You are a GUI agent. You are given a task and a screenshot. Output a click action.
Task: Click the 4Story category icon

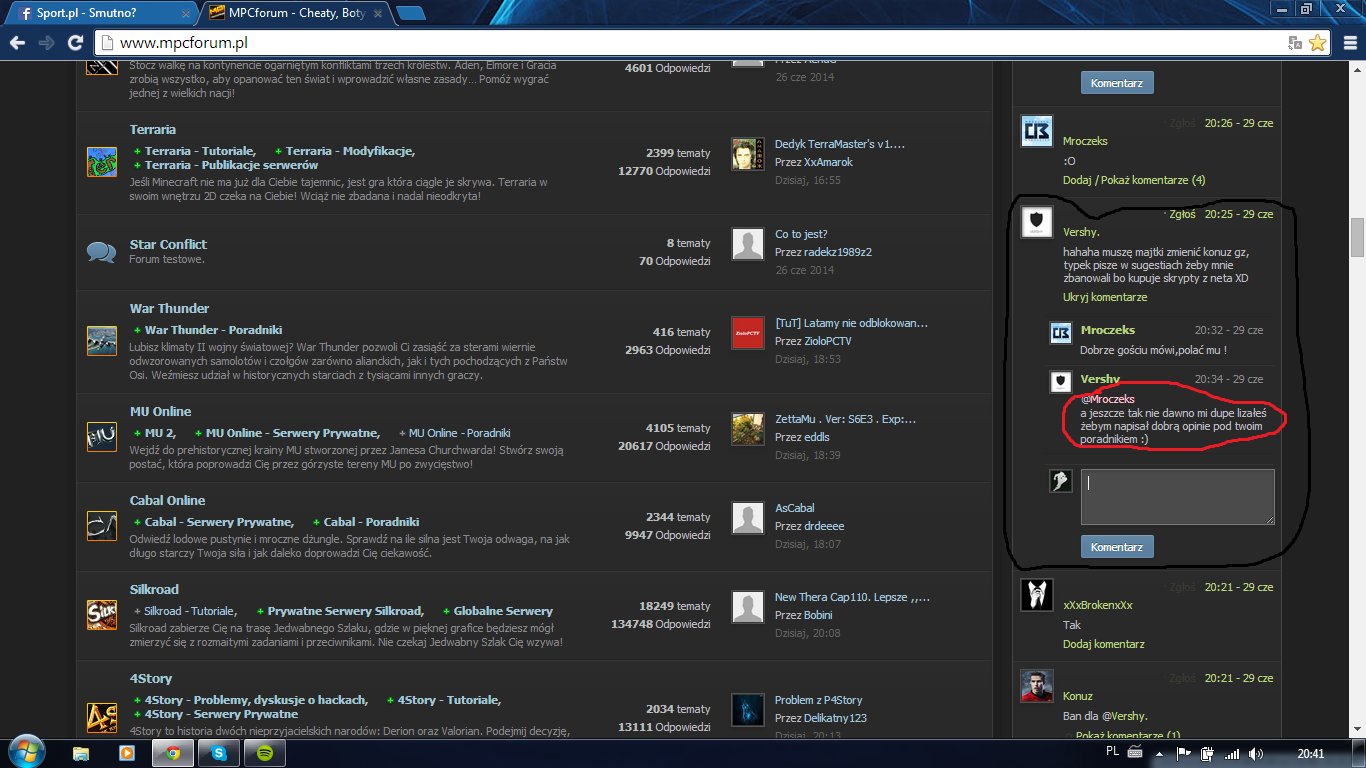click(x=102, y=716)
